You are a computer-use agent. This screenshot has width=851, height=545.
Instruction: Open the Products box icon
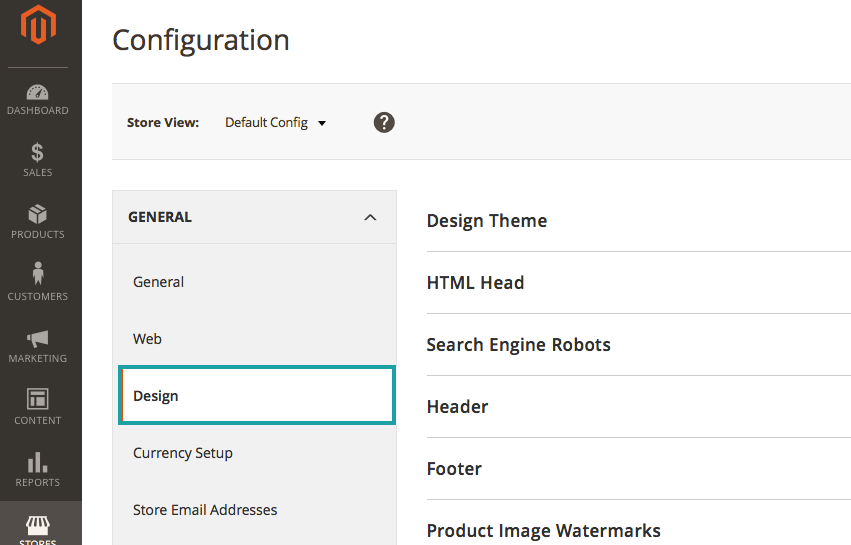point(38,215)
